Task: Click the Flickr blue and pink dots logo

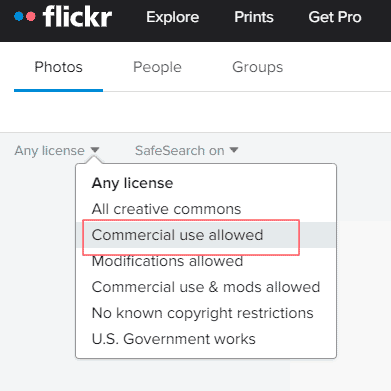Action: [x=25, y=16]
